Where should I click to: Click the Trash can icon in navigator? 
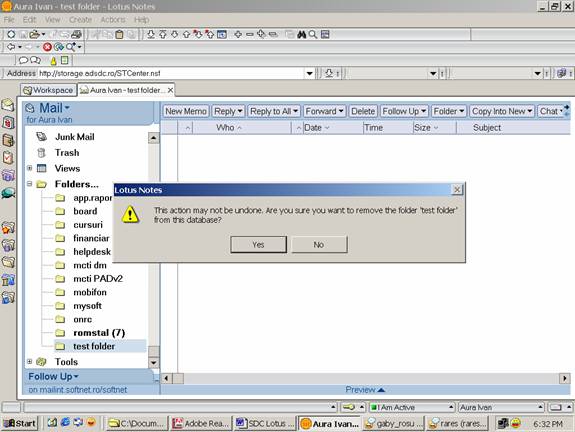pos(41,153)
